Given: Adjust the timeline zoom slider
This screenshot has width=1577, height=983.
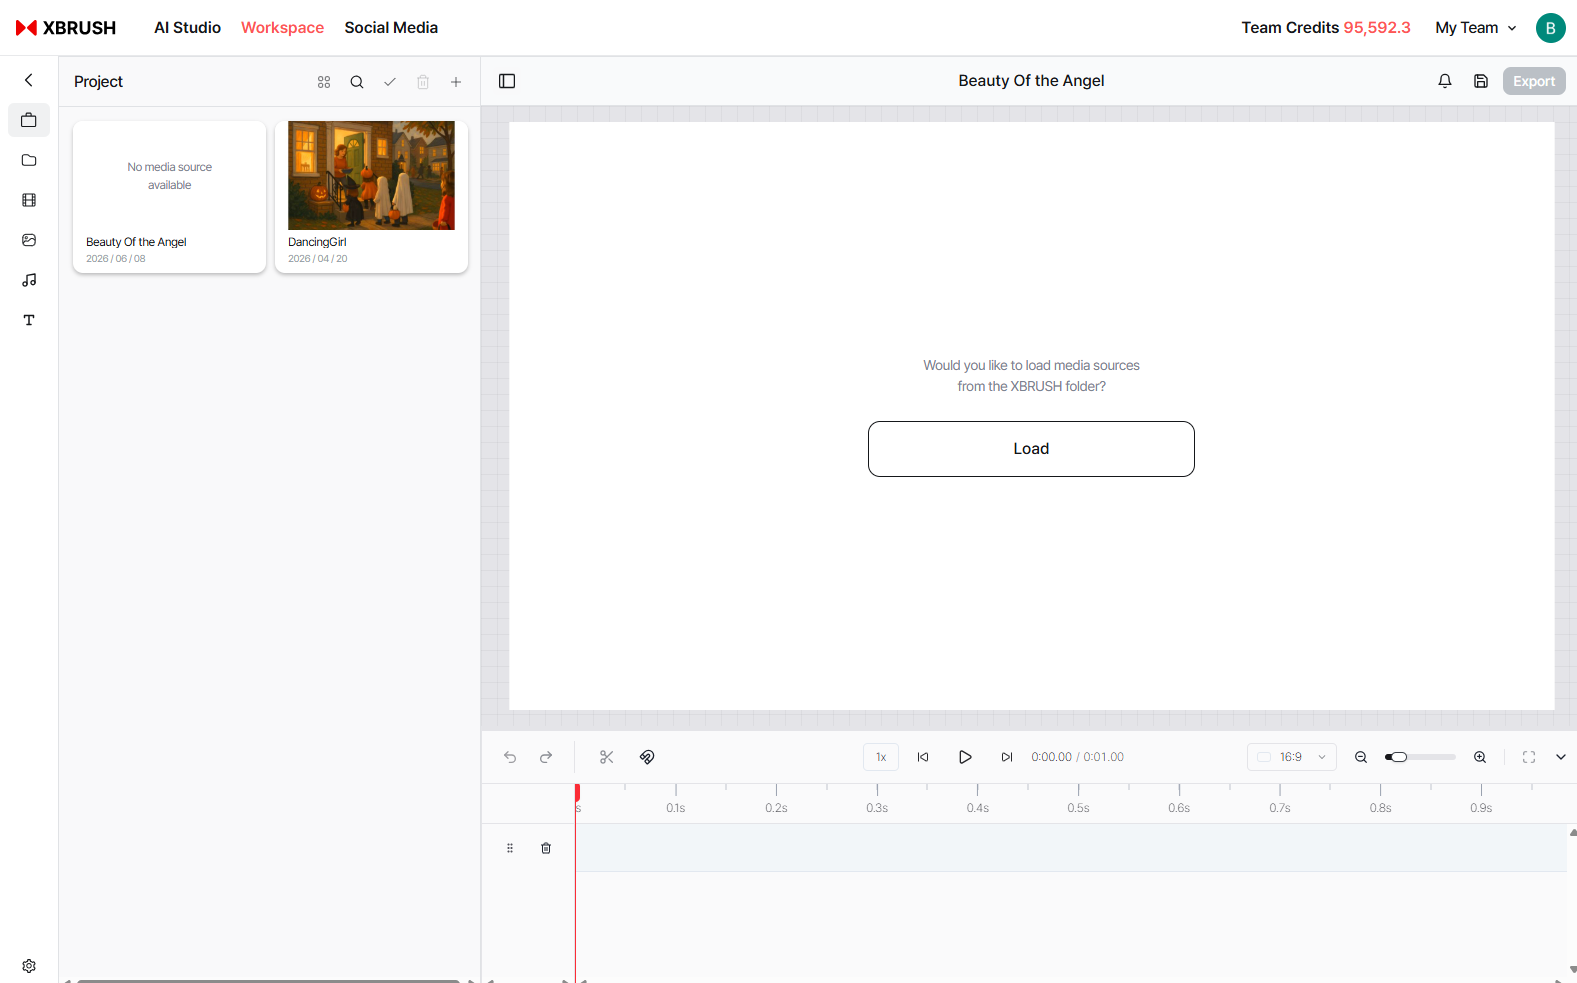Looking at the screenshot, I should tap(1420, 757).
